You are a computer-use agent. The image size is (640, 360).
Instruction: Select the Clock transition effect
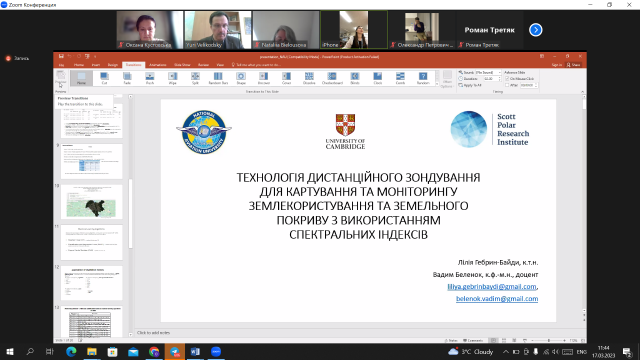click(x=378, y=78)
